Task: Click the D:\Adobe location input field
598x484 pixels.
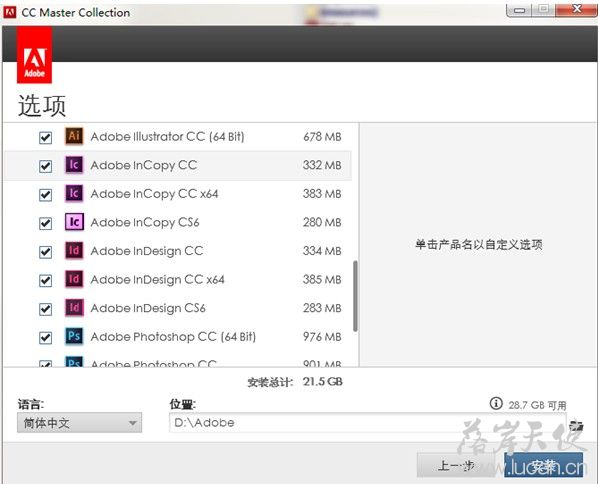Action: click(x=368, y=423)
